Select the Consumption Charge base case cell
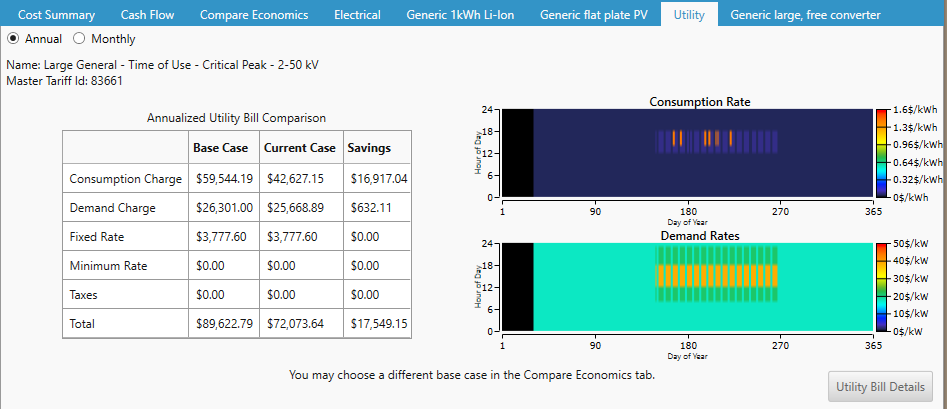 223,179
